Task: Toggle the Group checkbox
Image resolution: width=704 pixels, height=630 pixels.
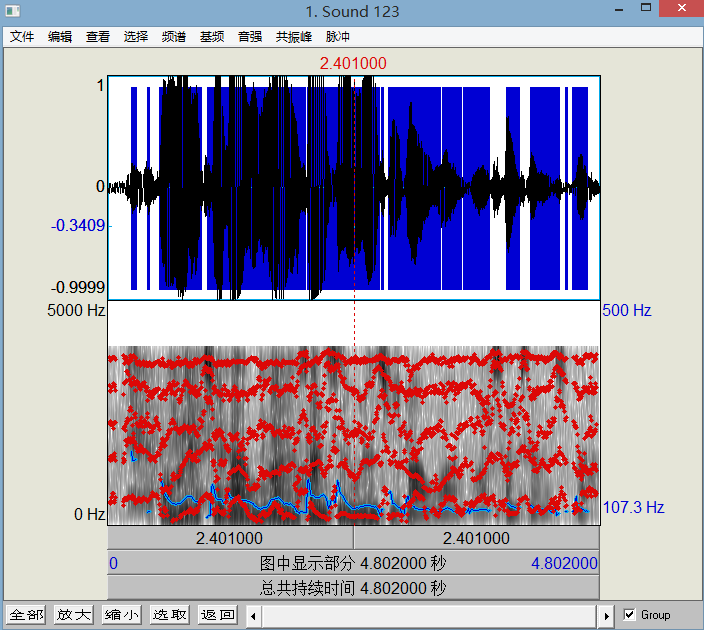Action: (x=629, y=614)
